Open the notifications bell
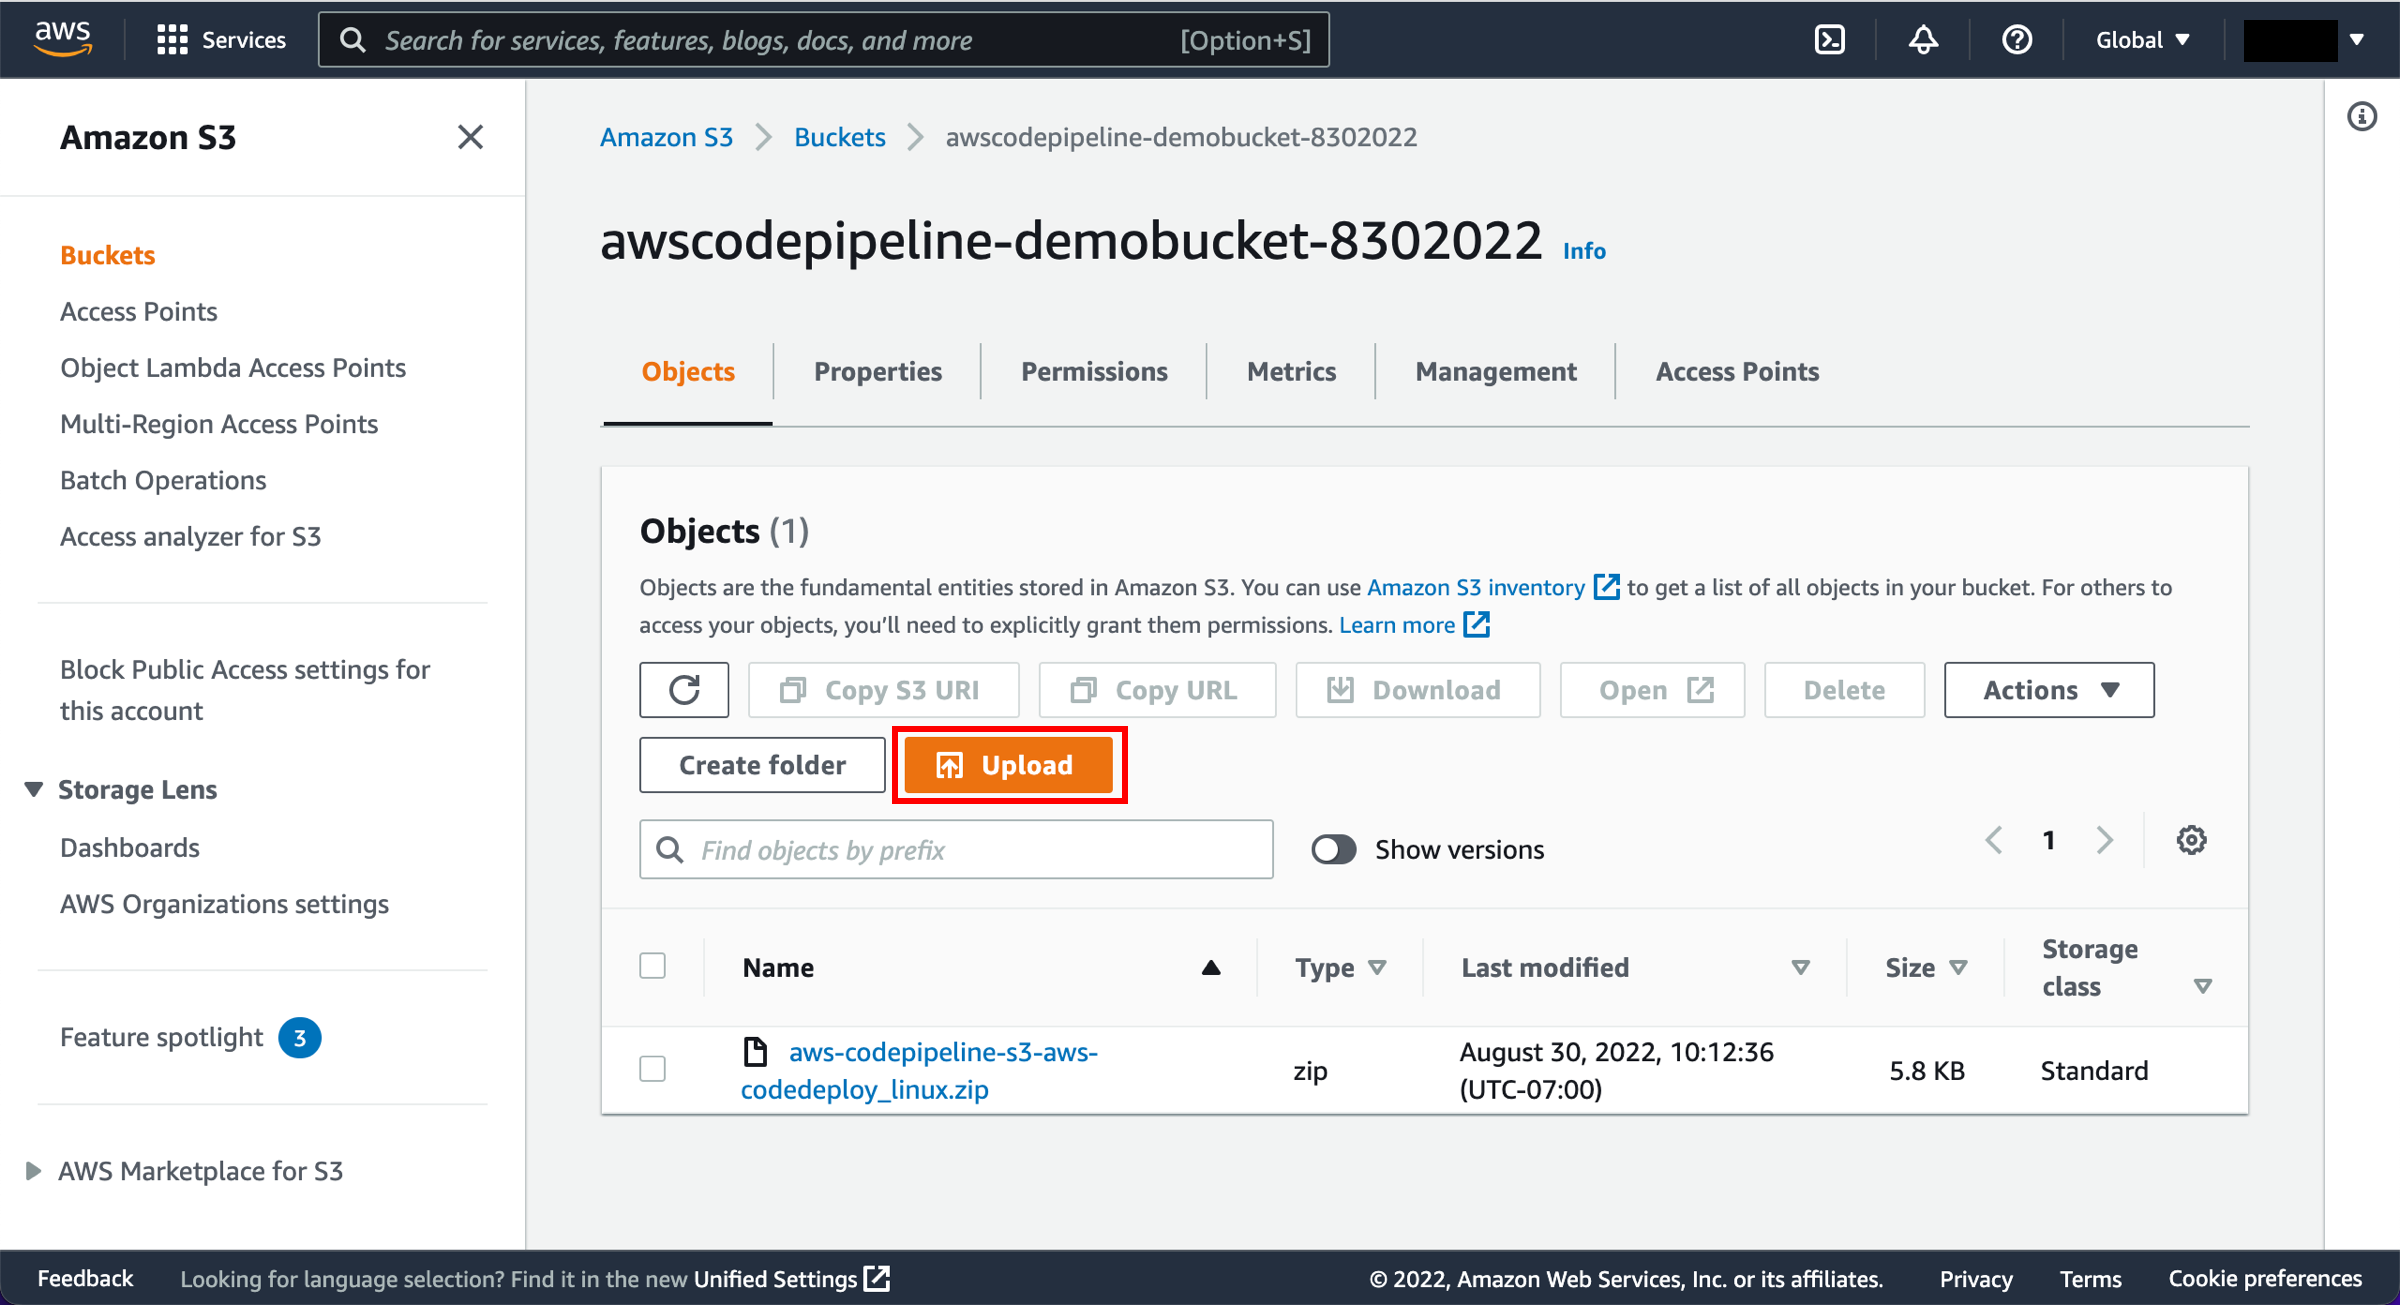This screenshot has height=1306, width=2400. pos(1923,40)
